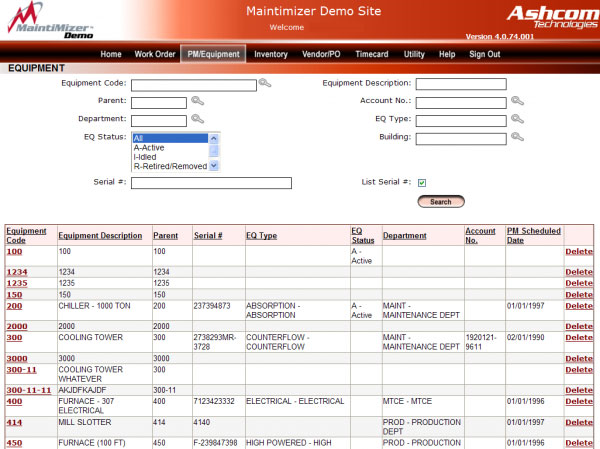600x449 pixels.
Task: Sort by PM Scheduled Date column header
Action: (x=533, y=236)
